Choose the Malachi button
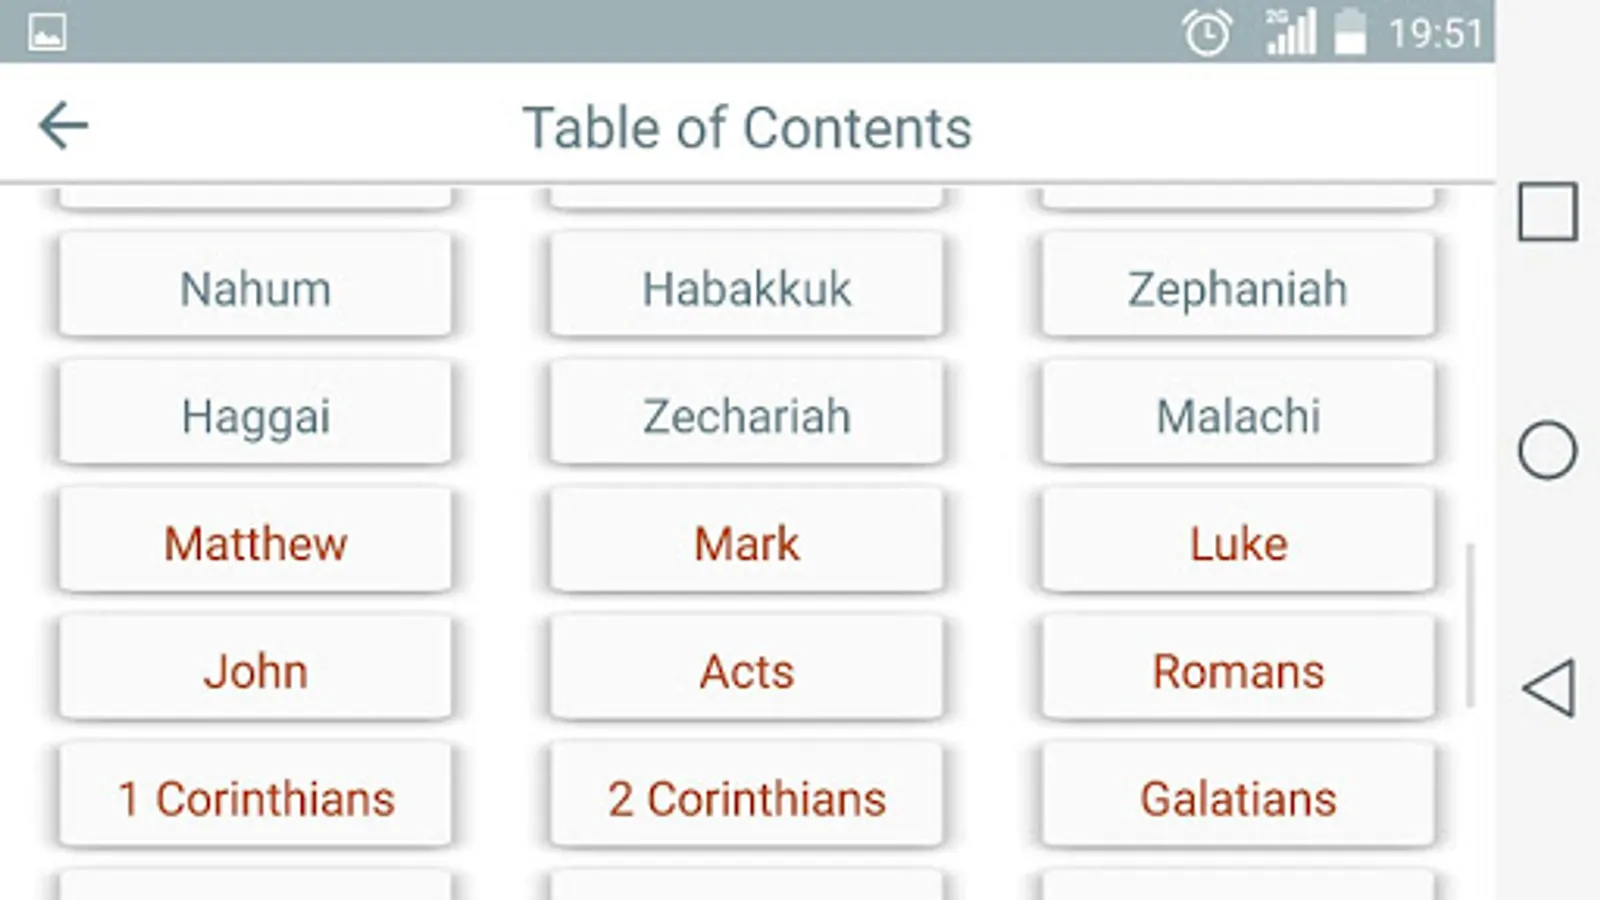Viewport: 1600px width, 900px height. (x=1238, y=413)
